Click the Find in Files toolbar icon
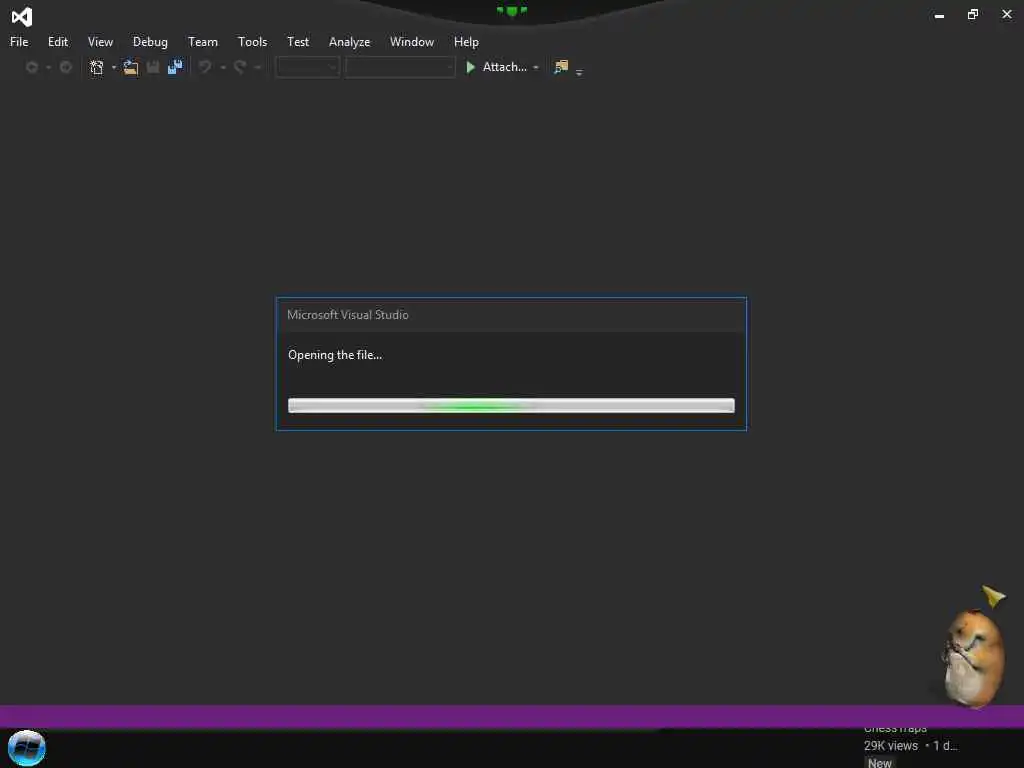Viewport: 1024px width, 768px height. (561, 67)
